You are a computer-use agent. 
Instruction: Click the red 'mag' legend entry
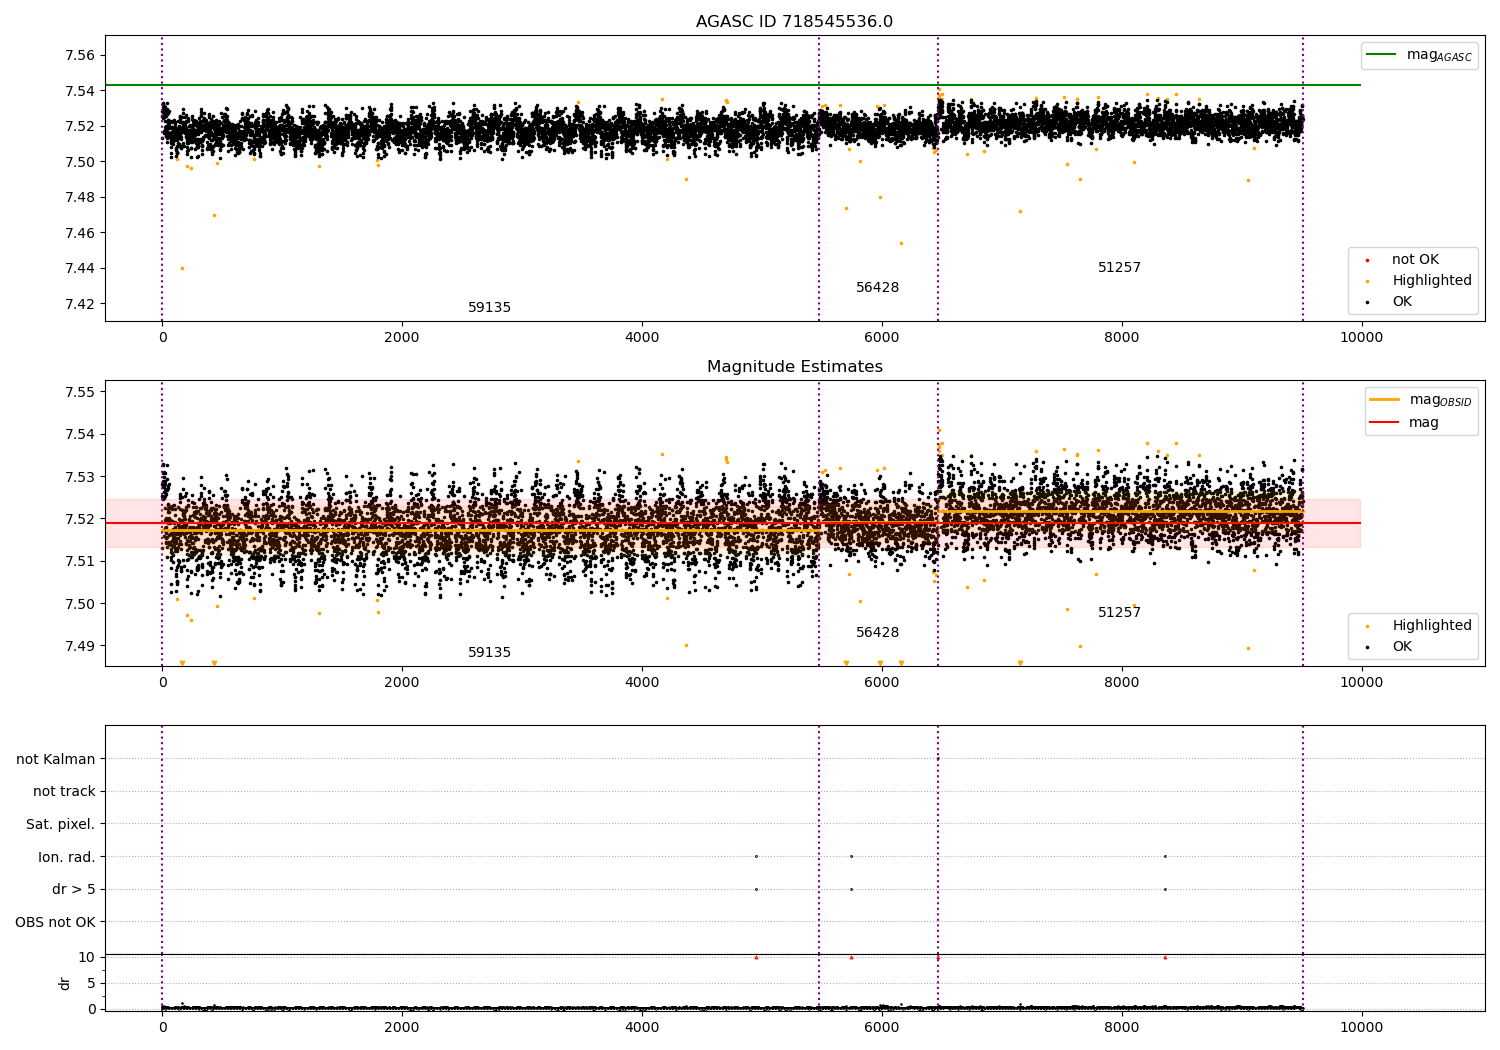1406,423
